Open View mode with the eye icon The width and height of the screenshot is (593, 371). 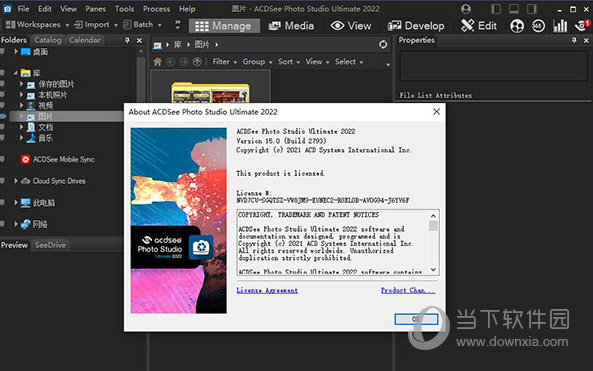[x=351, y=26]
